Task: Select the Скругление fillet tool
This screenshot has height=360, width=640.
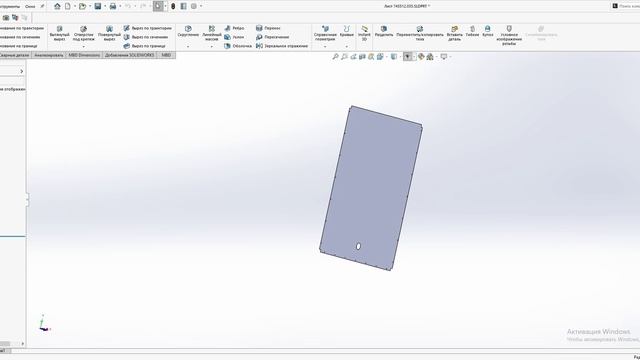Action: click(x=188, y=31)
